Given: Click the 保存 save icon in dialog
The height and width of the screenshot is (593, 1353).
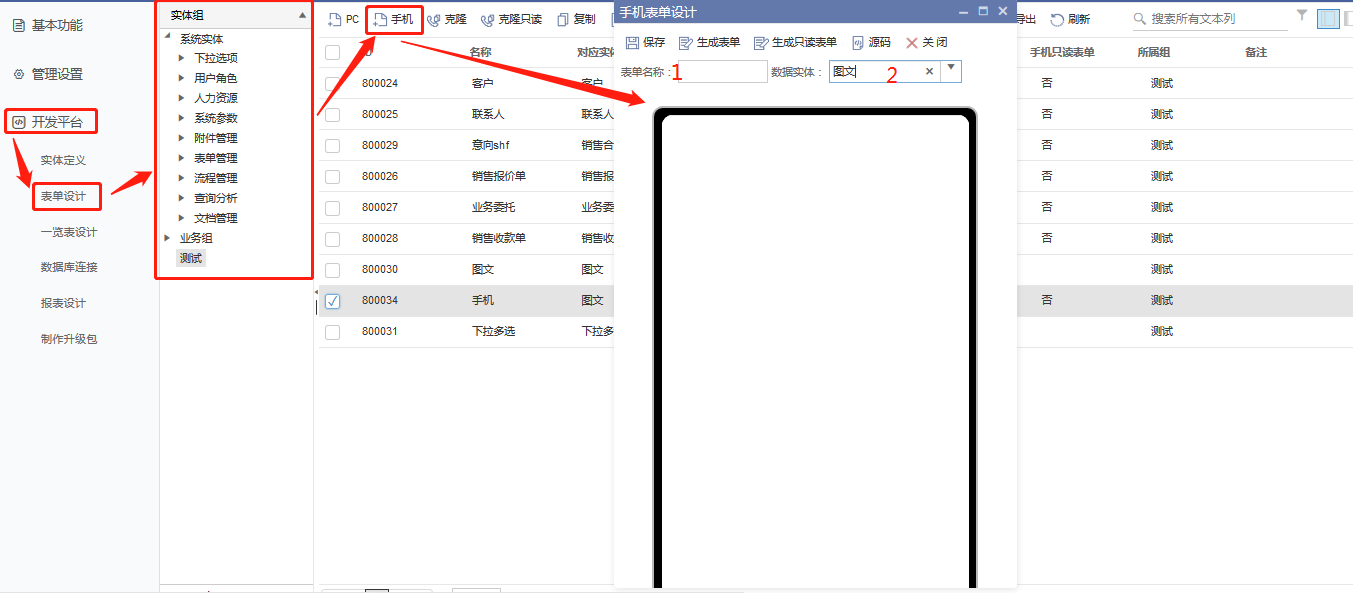Looking at the screenshot, I should coord(632,43).
